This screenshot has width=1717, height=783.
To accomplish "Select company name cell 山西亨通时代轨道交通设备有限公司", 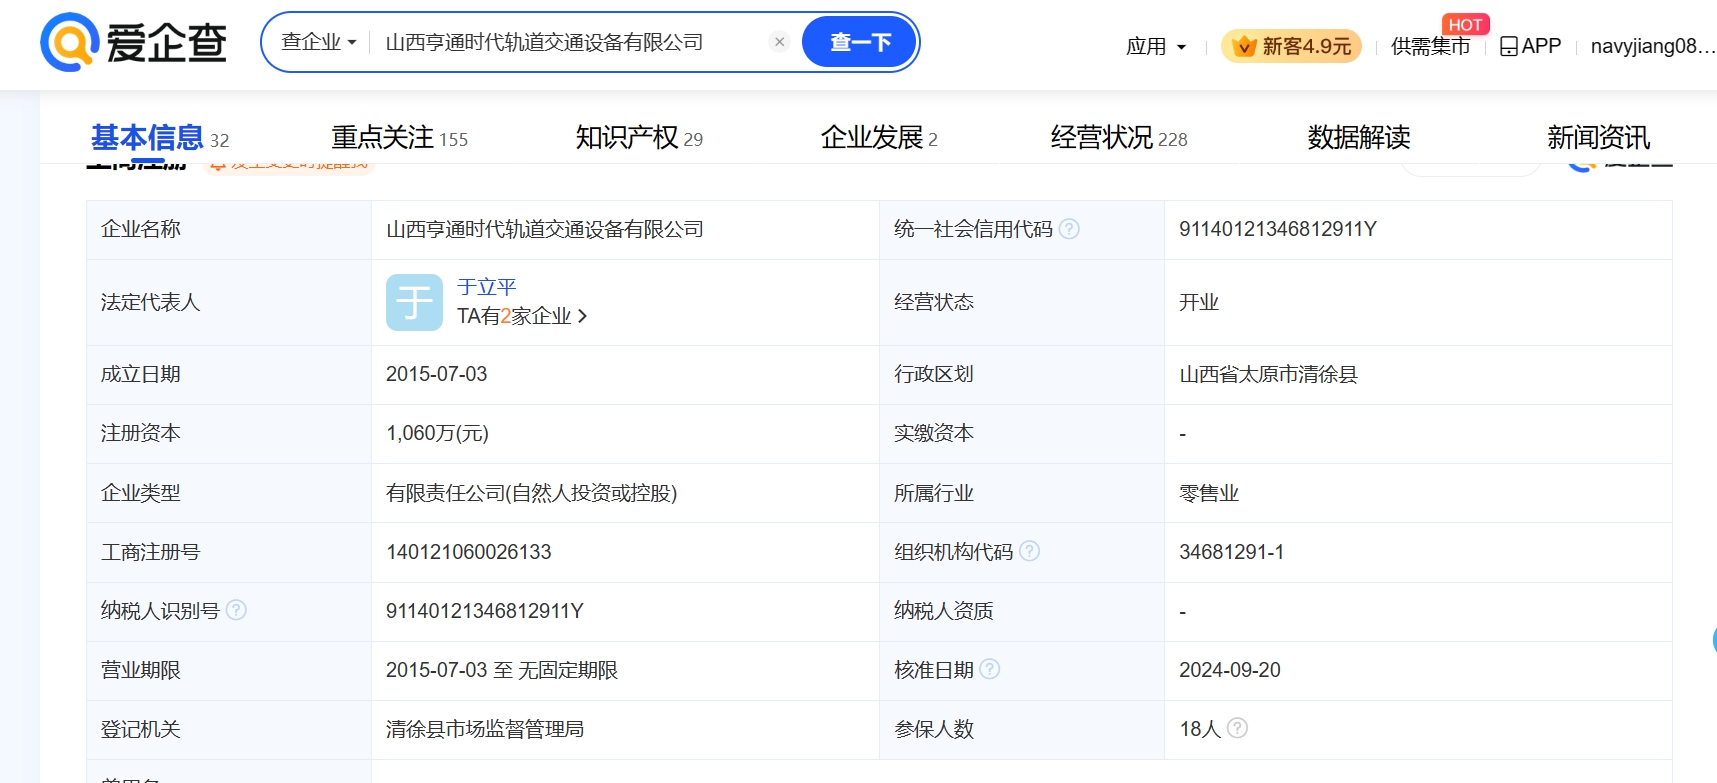I will [545, 229].
